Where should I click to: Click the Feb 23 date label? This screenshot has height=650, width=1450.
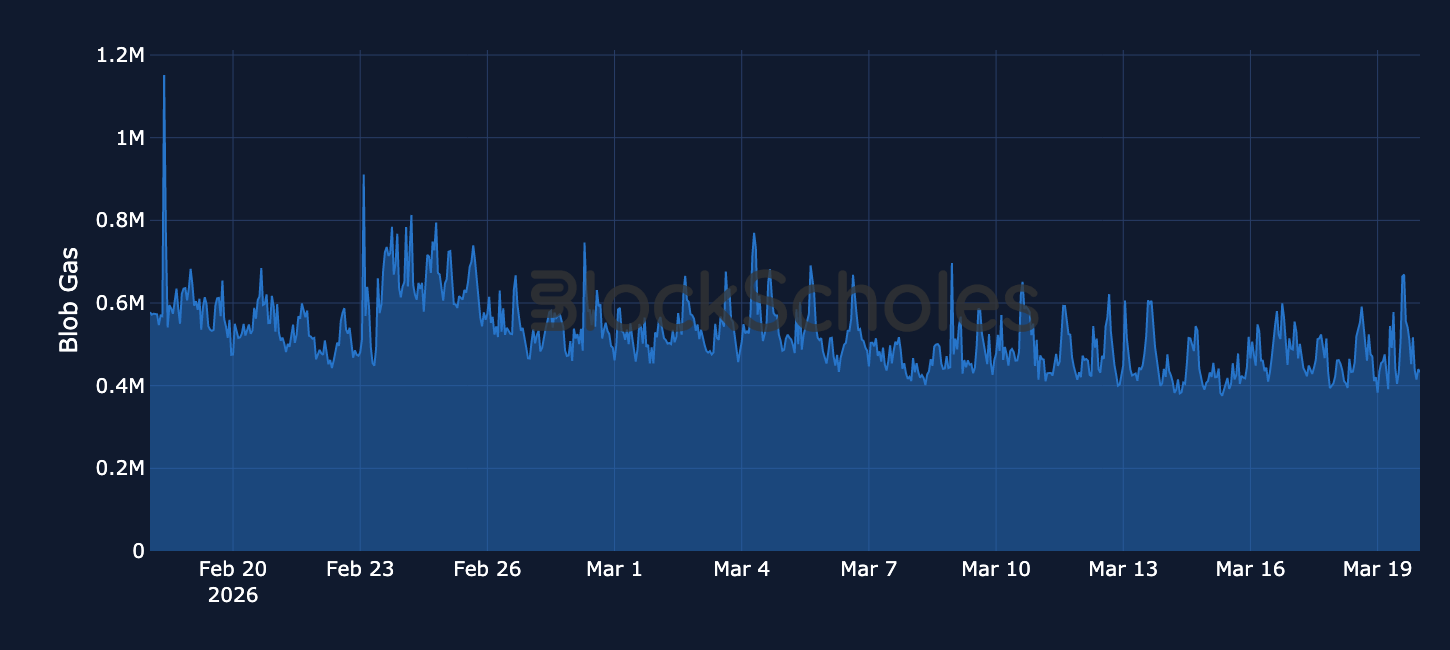360,569
